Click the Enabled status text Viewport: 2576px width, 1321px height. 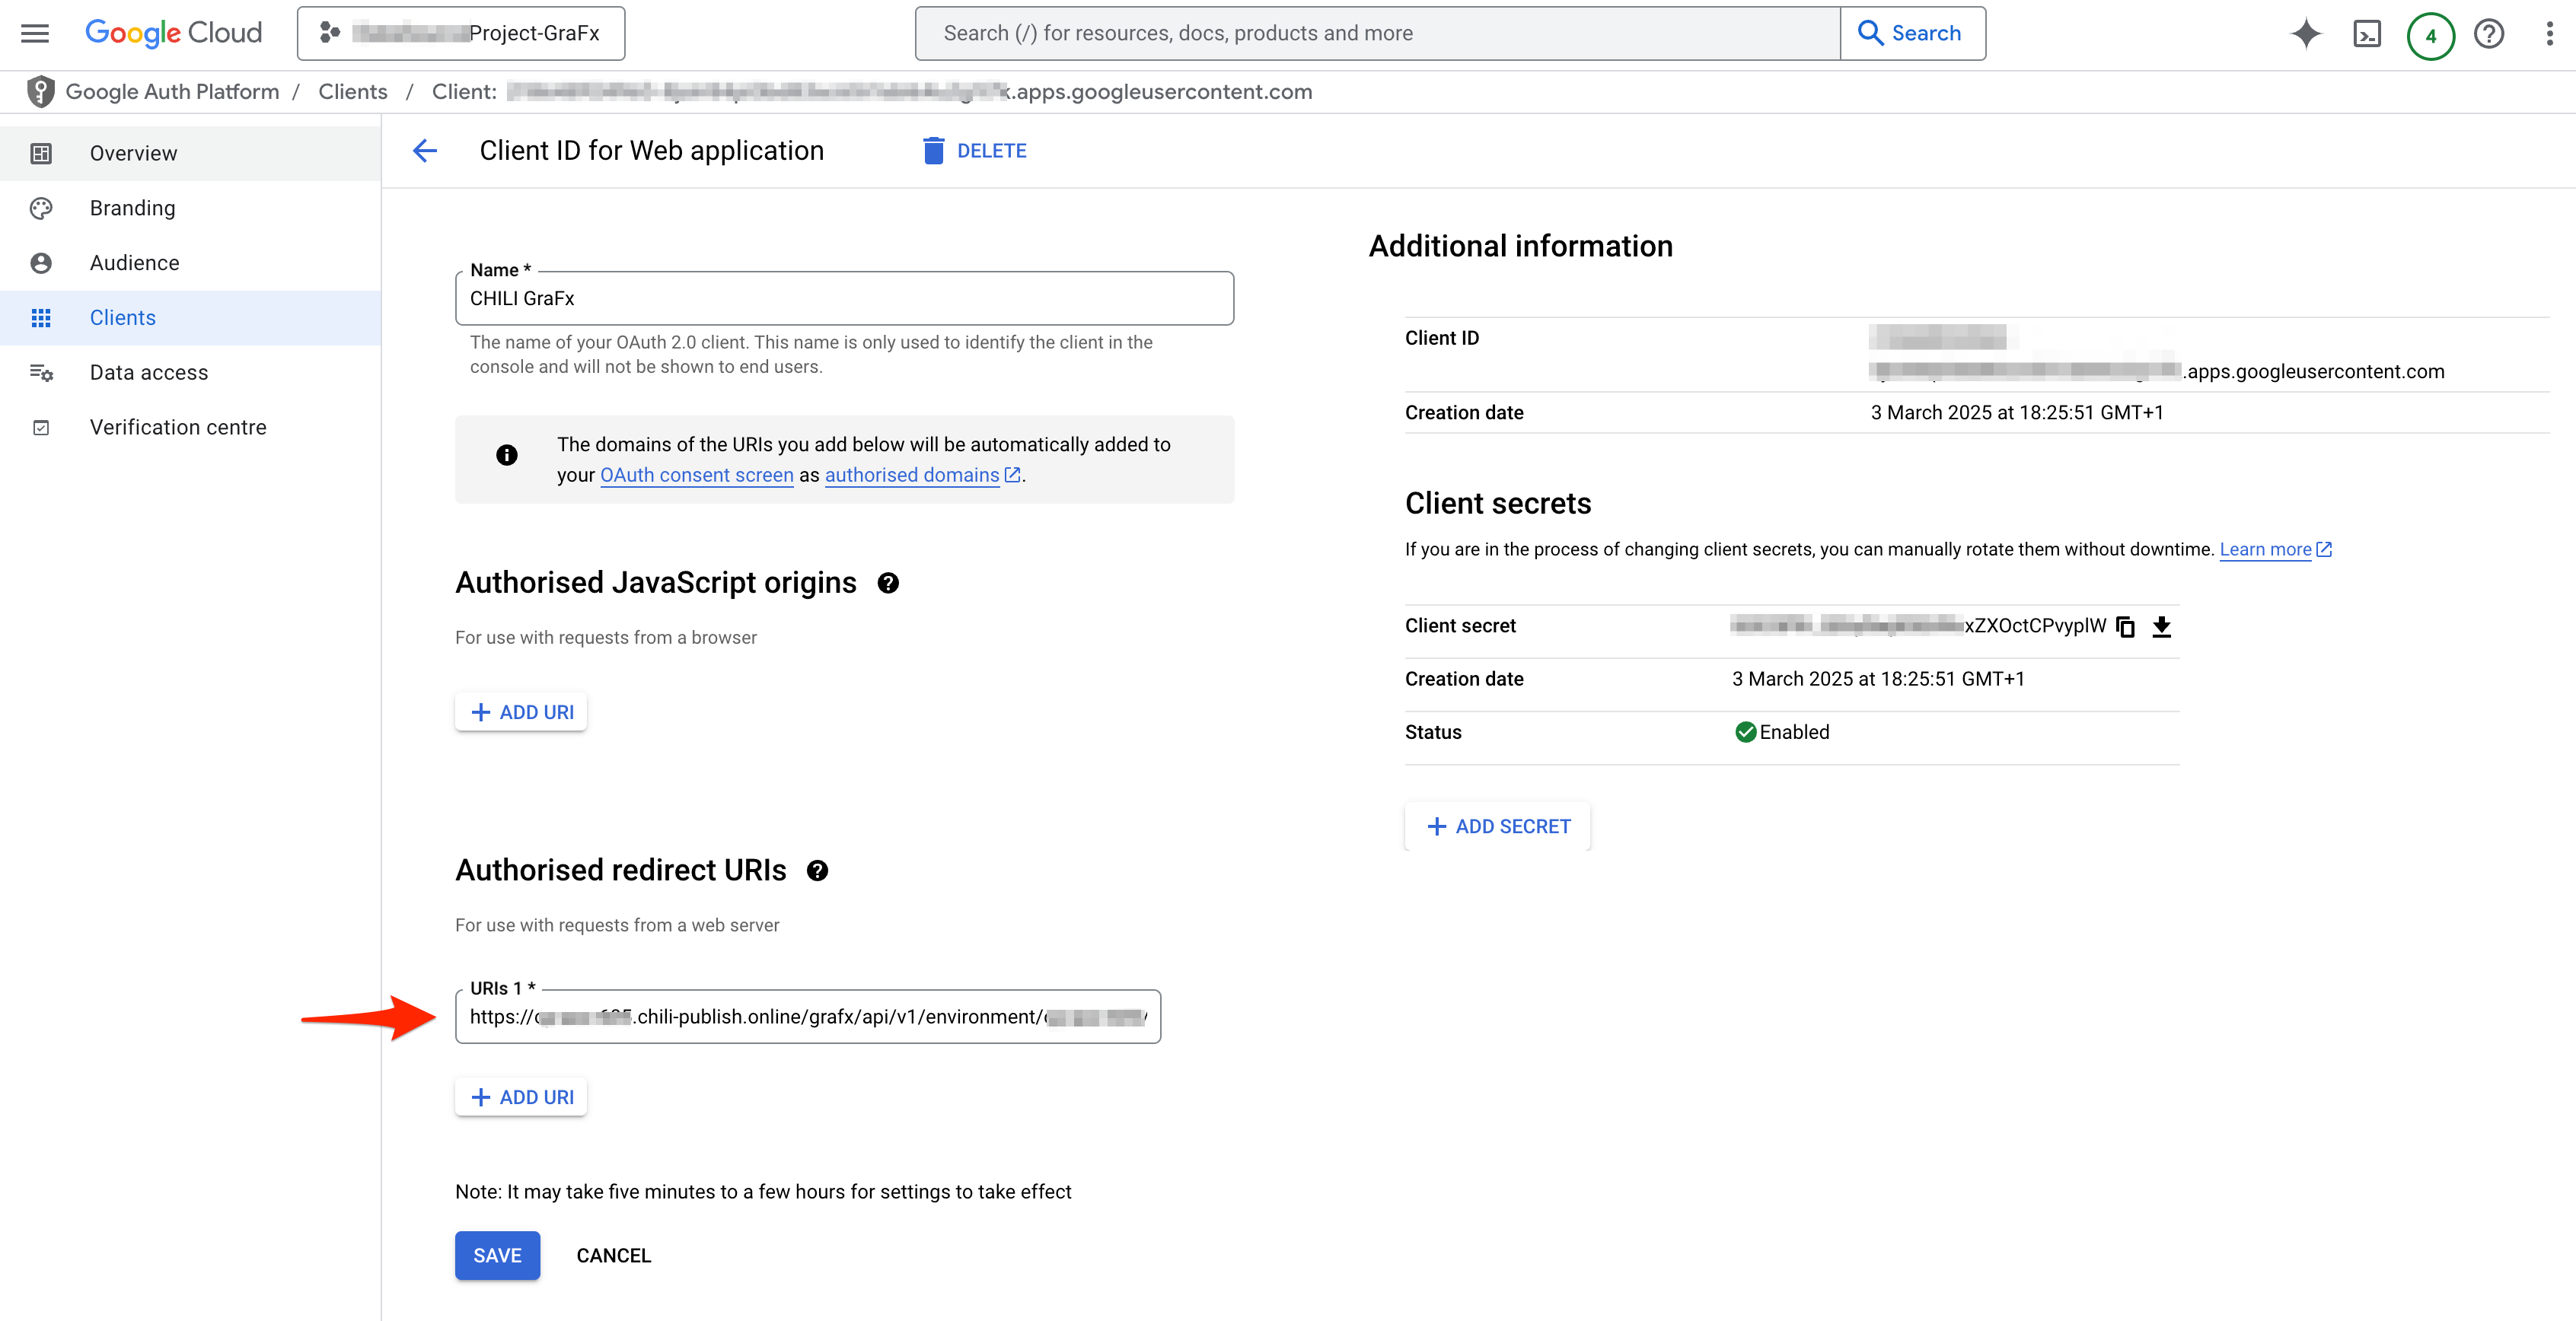tap(1794, 732)
